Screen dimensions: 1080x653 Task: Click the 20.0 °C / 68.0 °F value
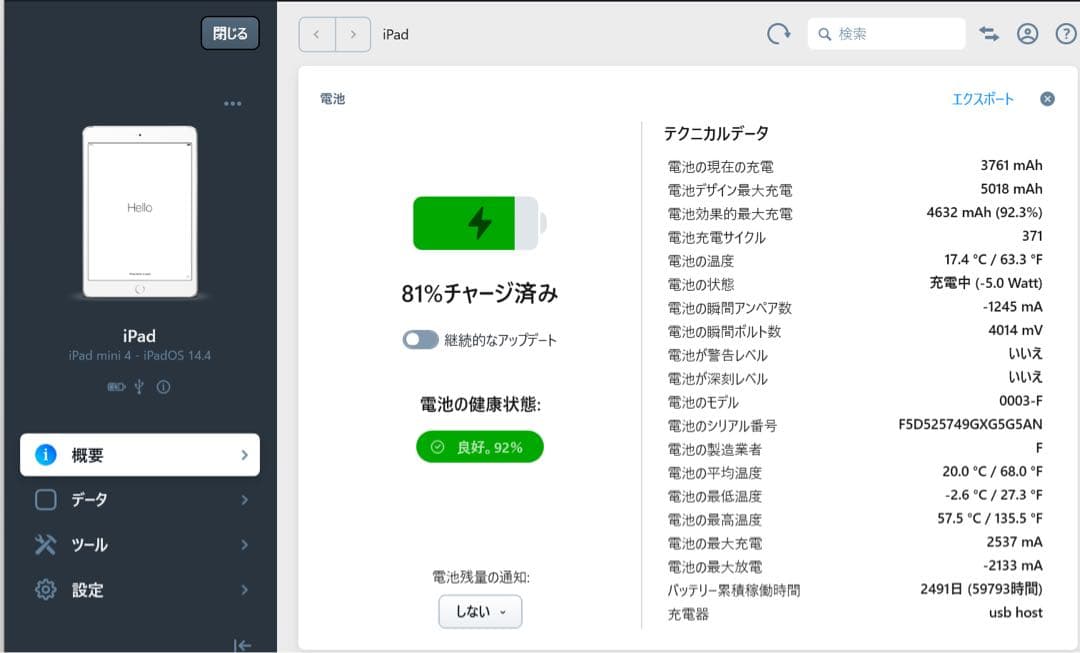click(993, 472)
